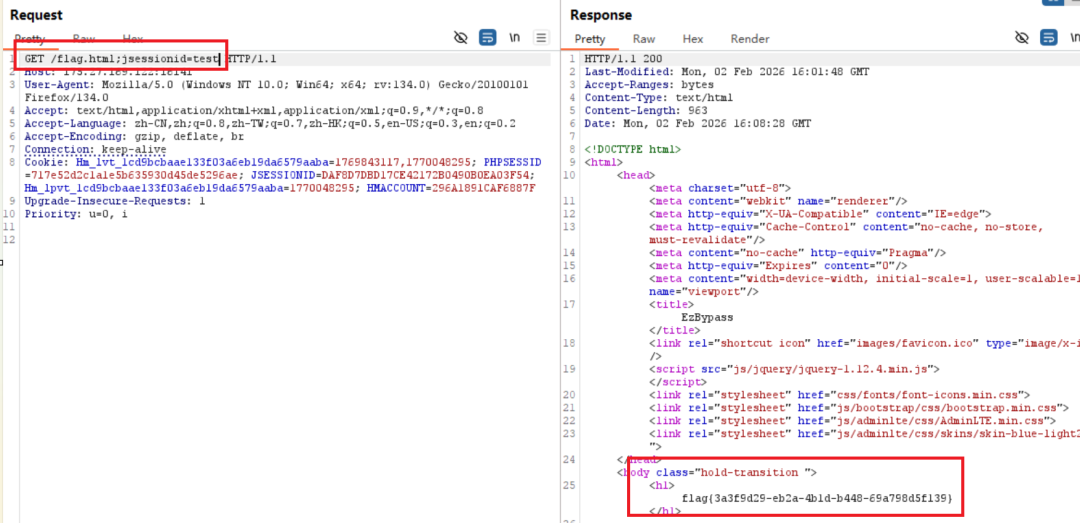Select the Response Pretty tab

(x=590, y=39)
